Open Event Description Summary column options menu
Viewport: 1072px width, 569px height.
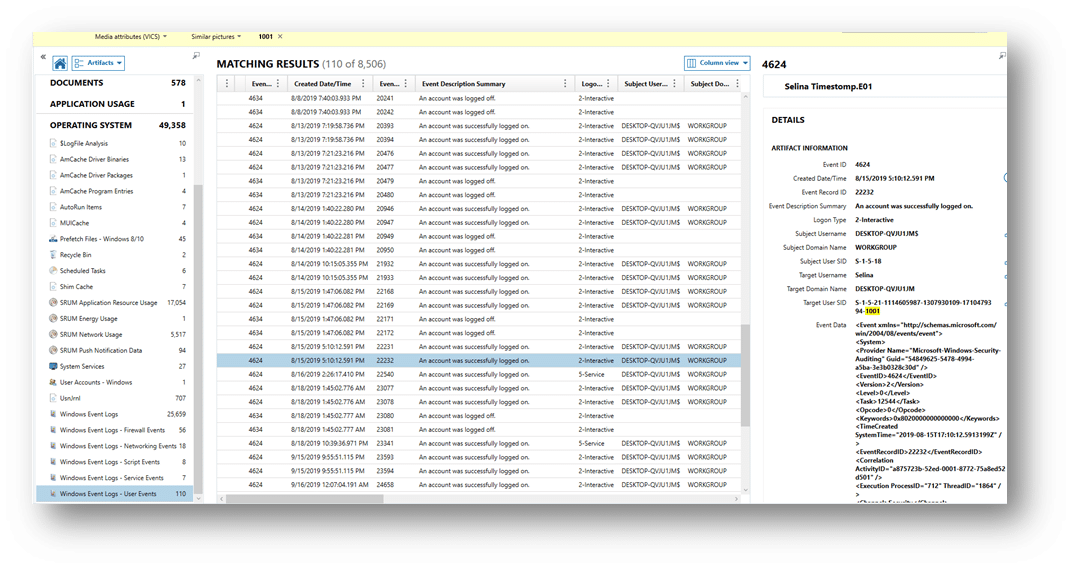point(565,84)
